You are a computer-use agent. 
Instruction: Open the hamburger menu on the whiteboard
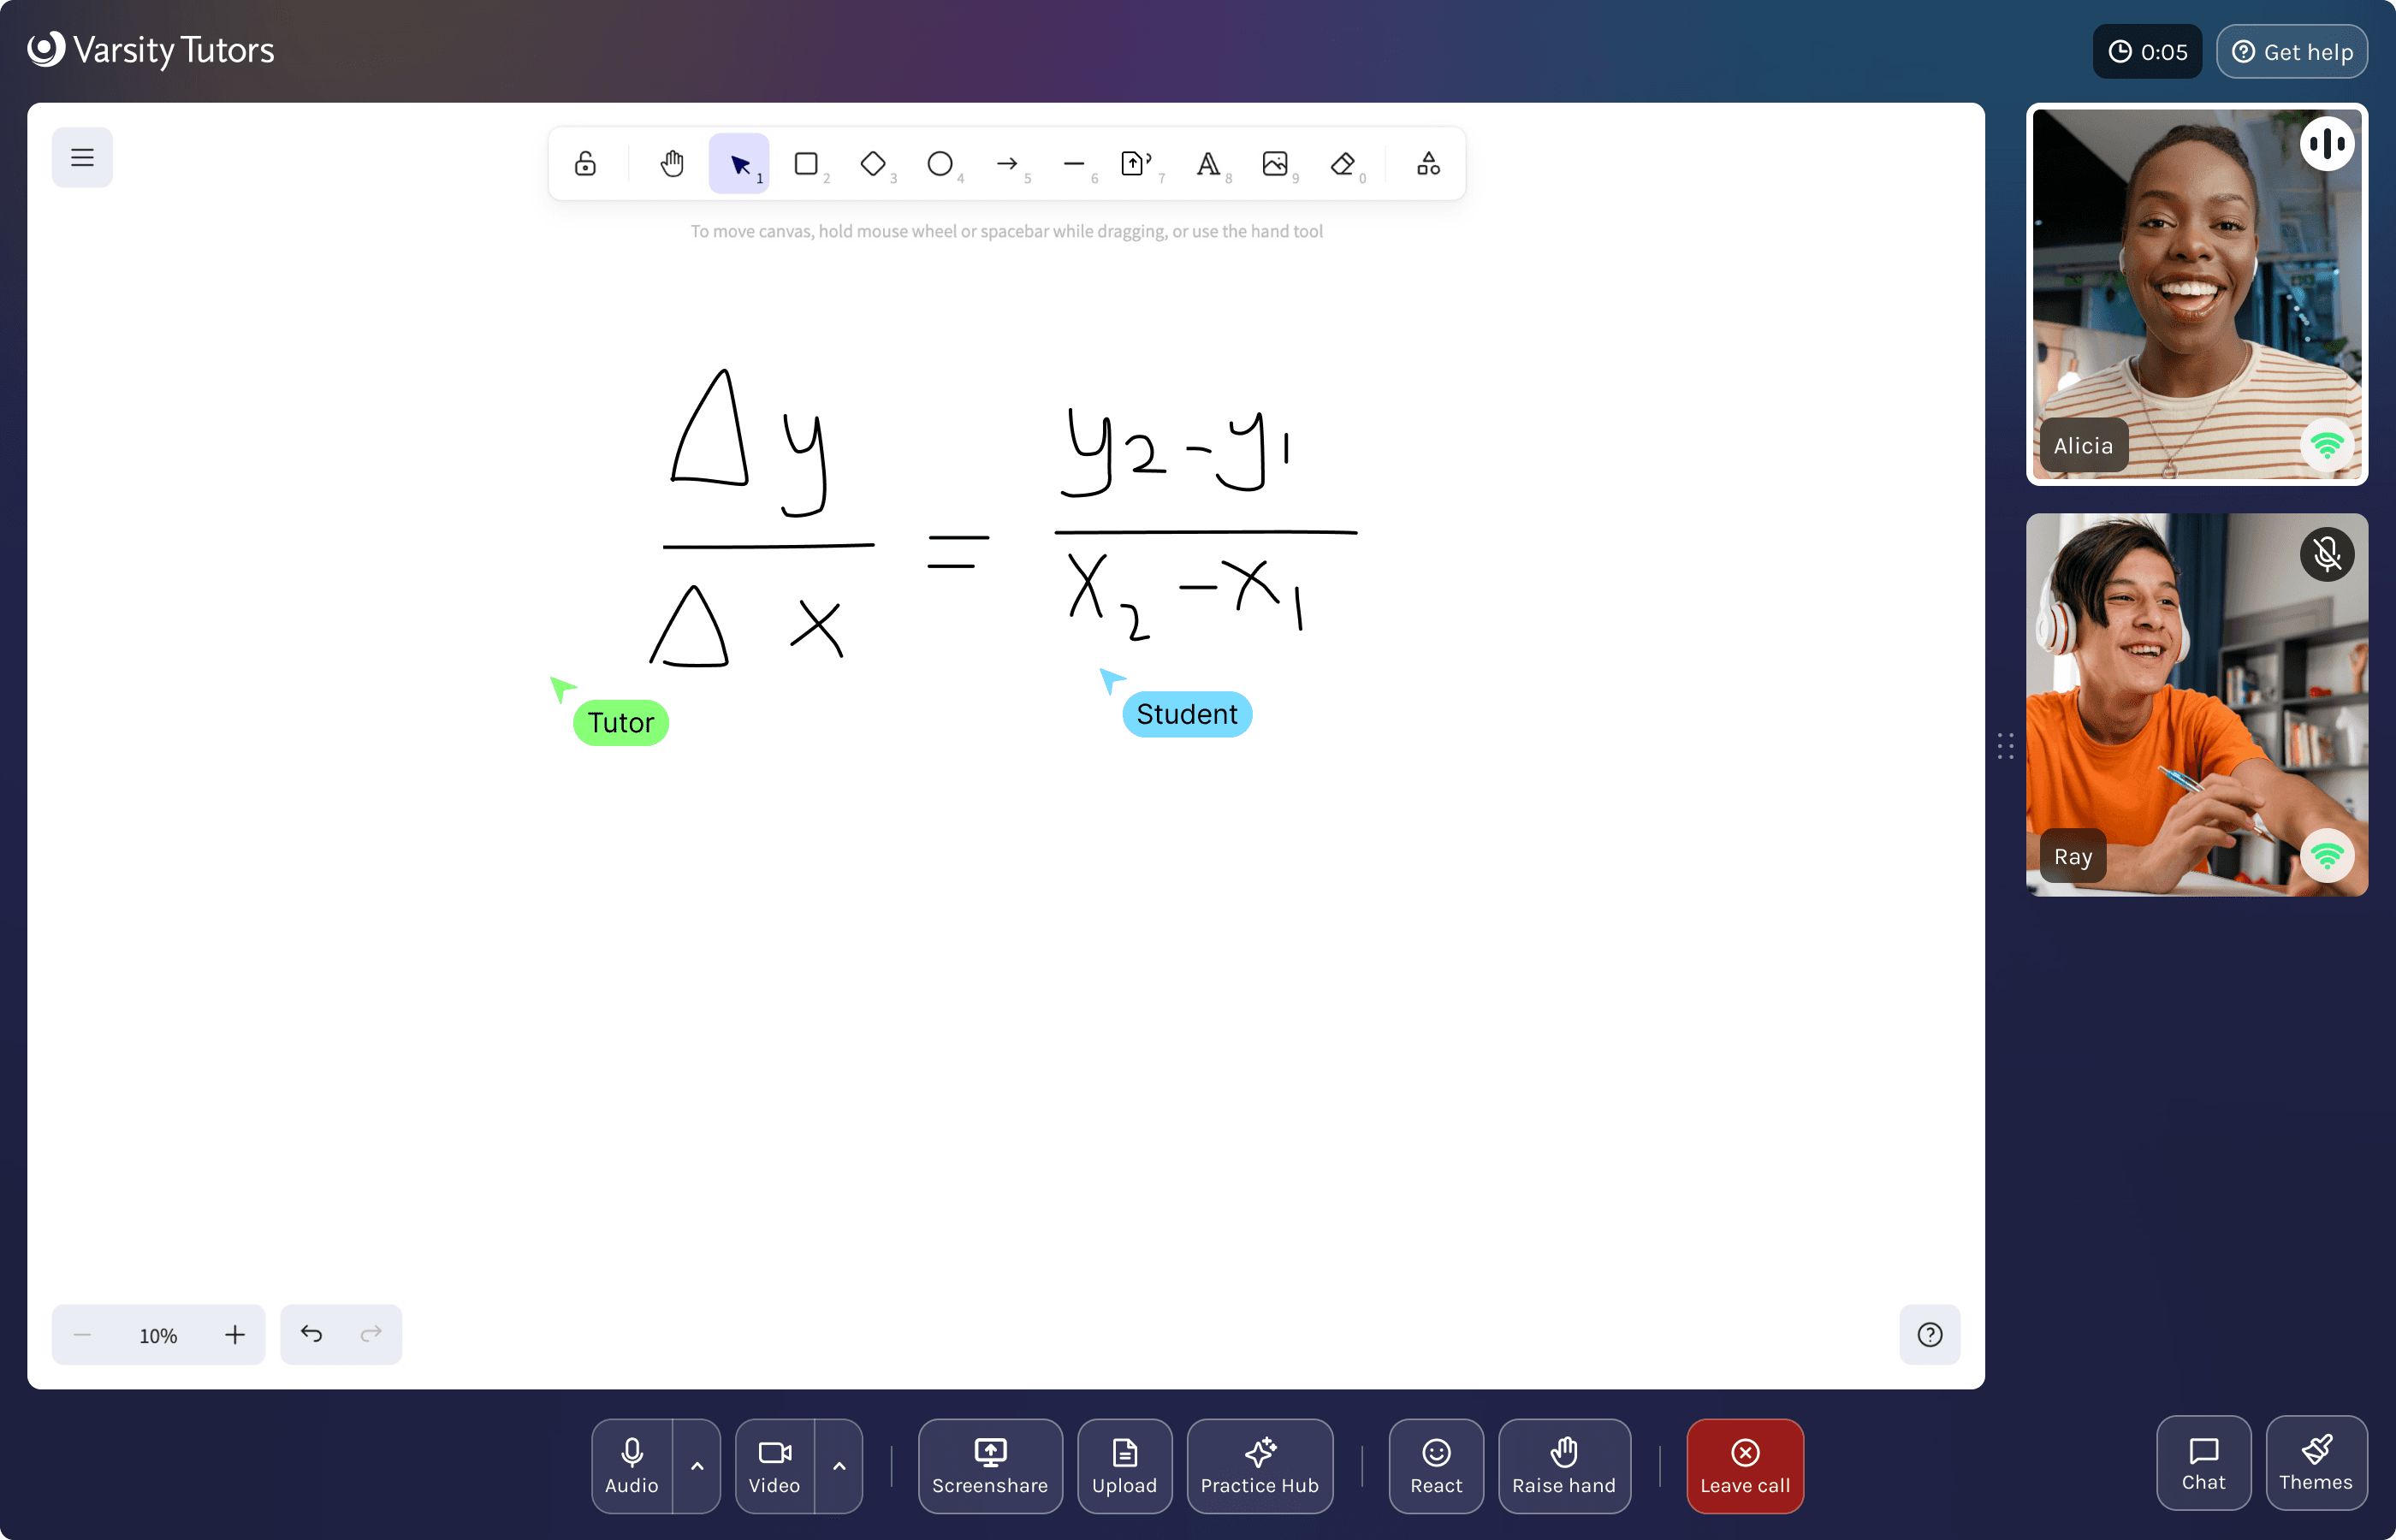(82, 157)
